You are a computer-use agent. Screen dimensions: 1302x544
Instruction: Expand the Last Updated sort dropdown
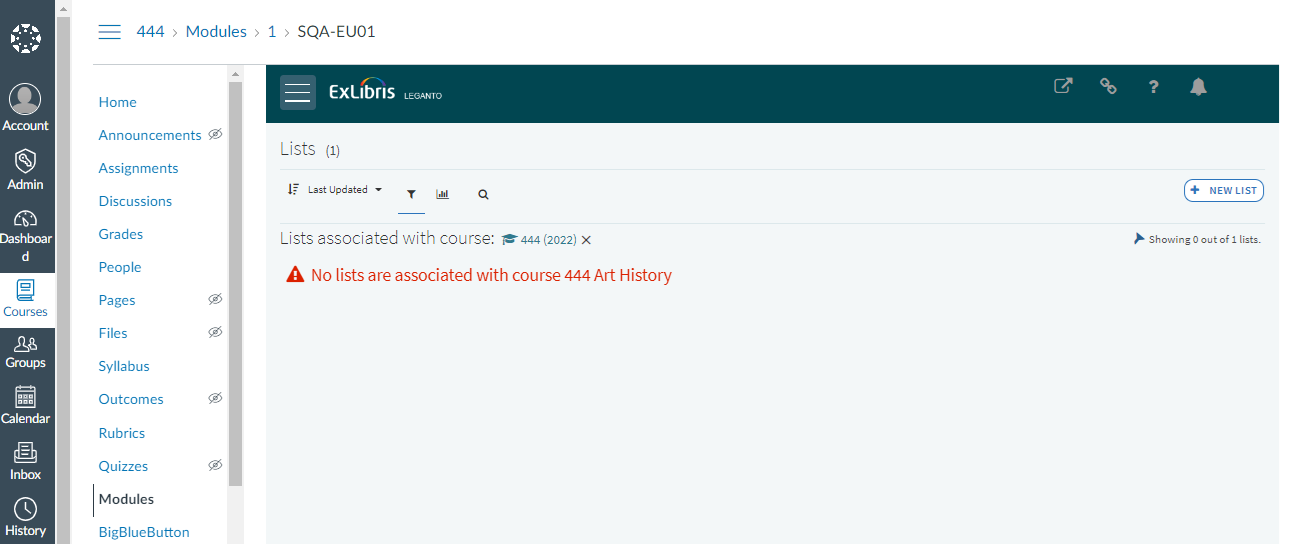(x=345, y=189)
